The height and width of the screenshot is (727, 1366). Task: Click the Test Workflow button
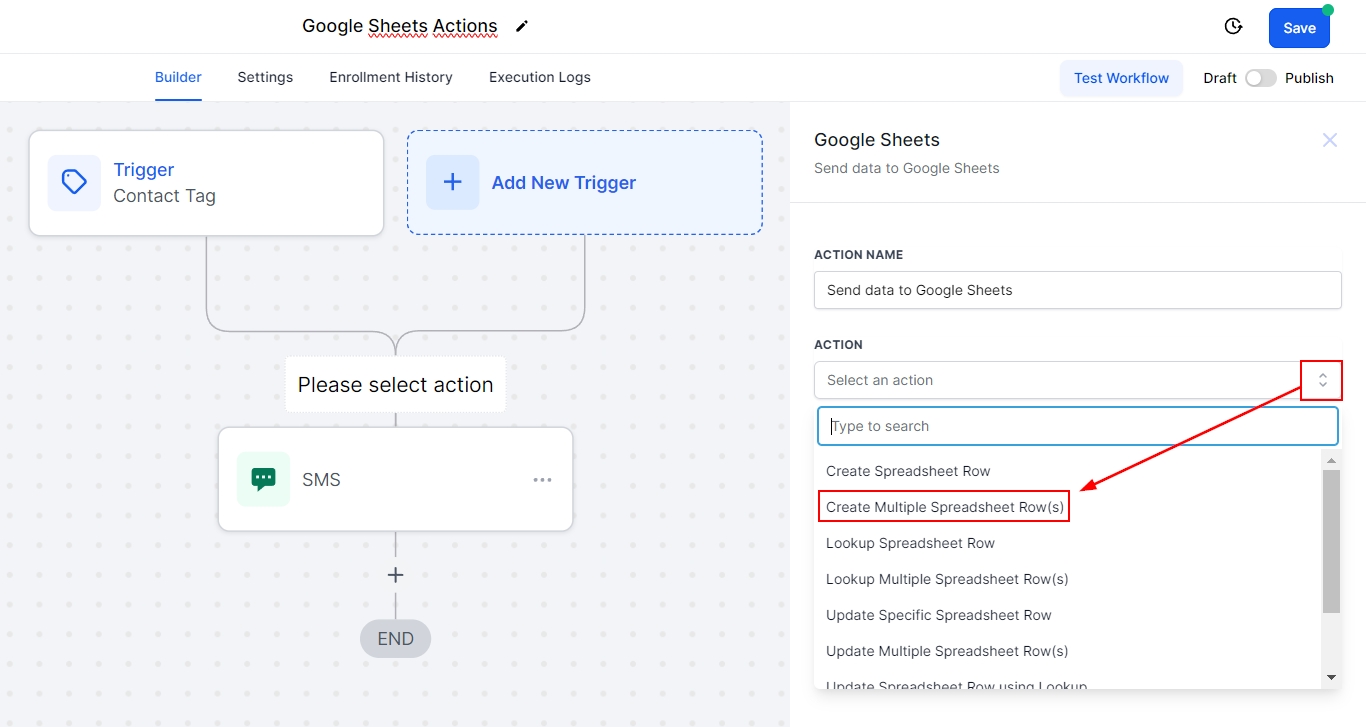tap(1121, 78)
